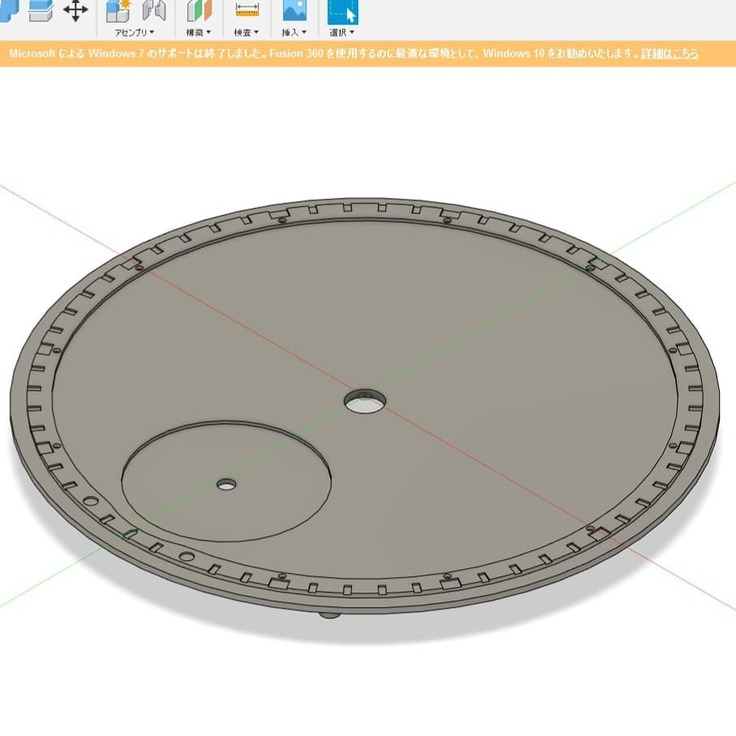Image resolution: width=736 pixels, height=736 pixels.
Task: Follow the 詳細はこちら link in banner
Action: coord(670,53)
